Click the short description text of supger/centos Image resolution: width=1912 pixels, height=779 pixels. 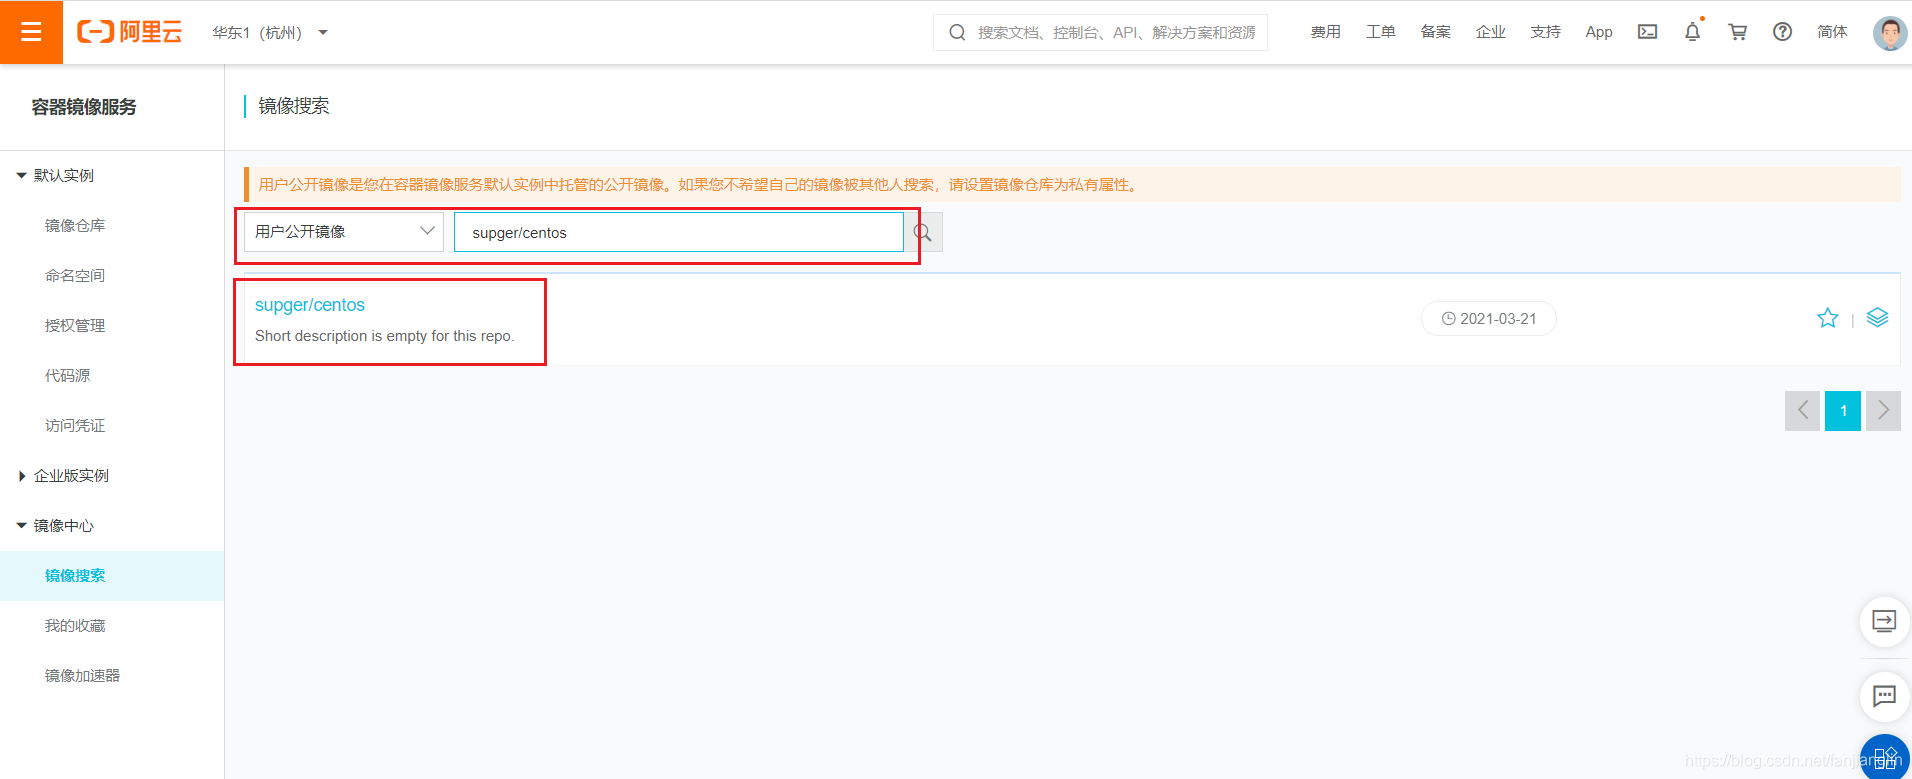click(x=385, y=336)
